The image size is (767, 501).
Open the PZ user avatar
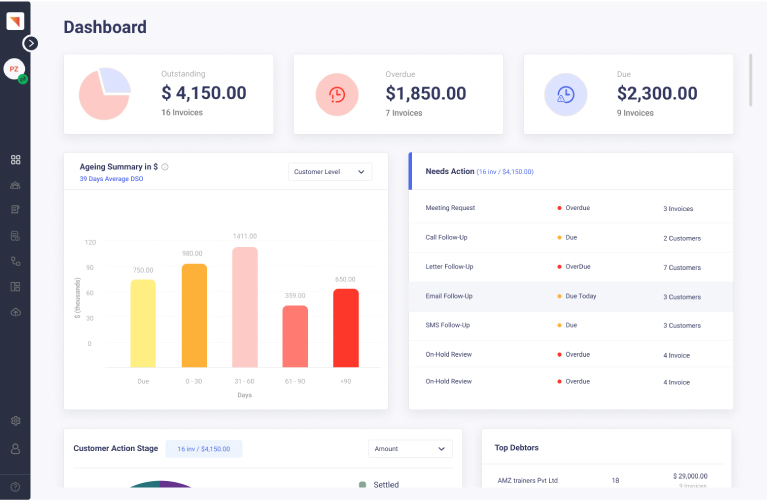[14, 69]
